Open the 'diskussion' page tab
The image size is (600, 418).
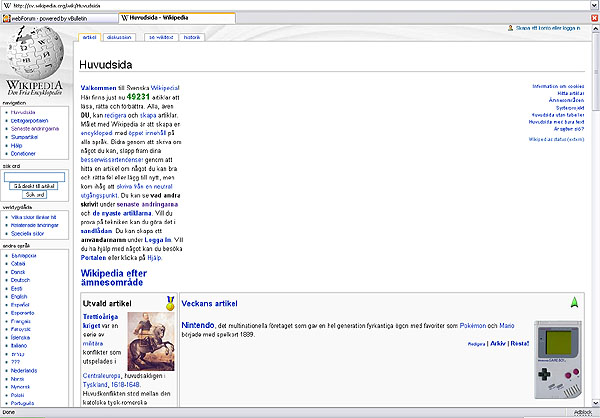(119, 37)
